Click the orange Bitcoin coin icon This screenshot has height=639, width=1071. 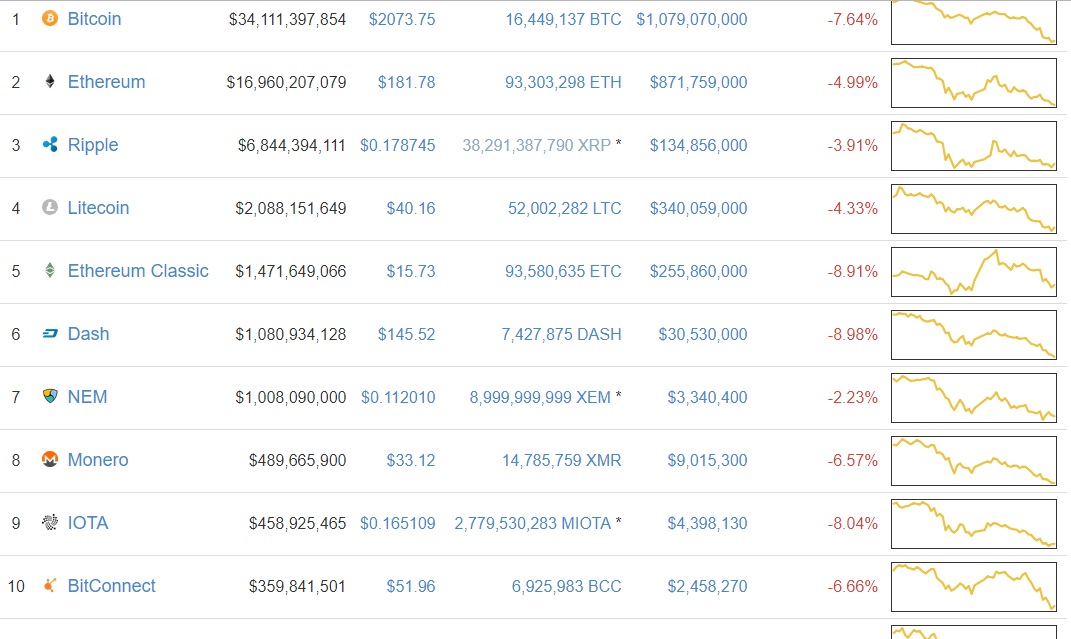point(49,18)
